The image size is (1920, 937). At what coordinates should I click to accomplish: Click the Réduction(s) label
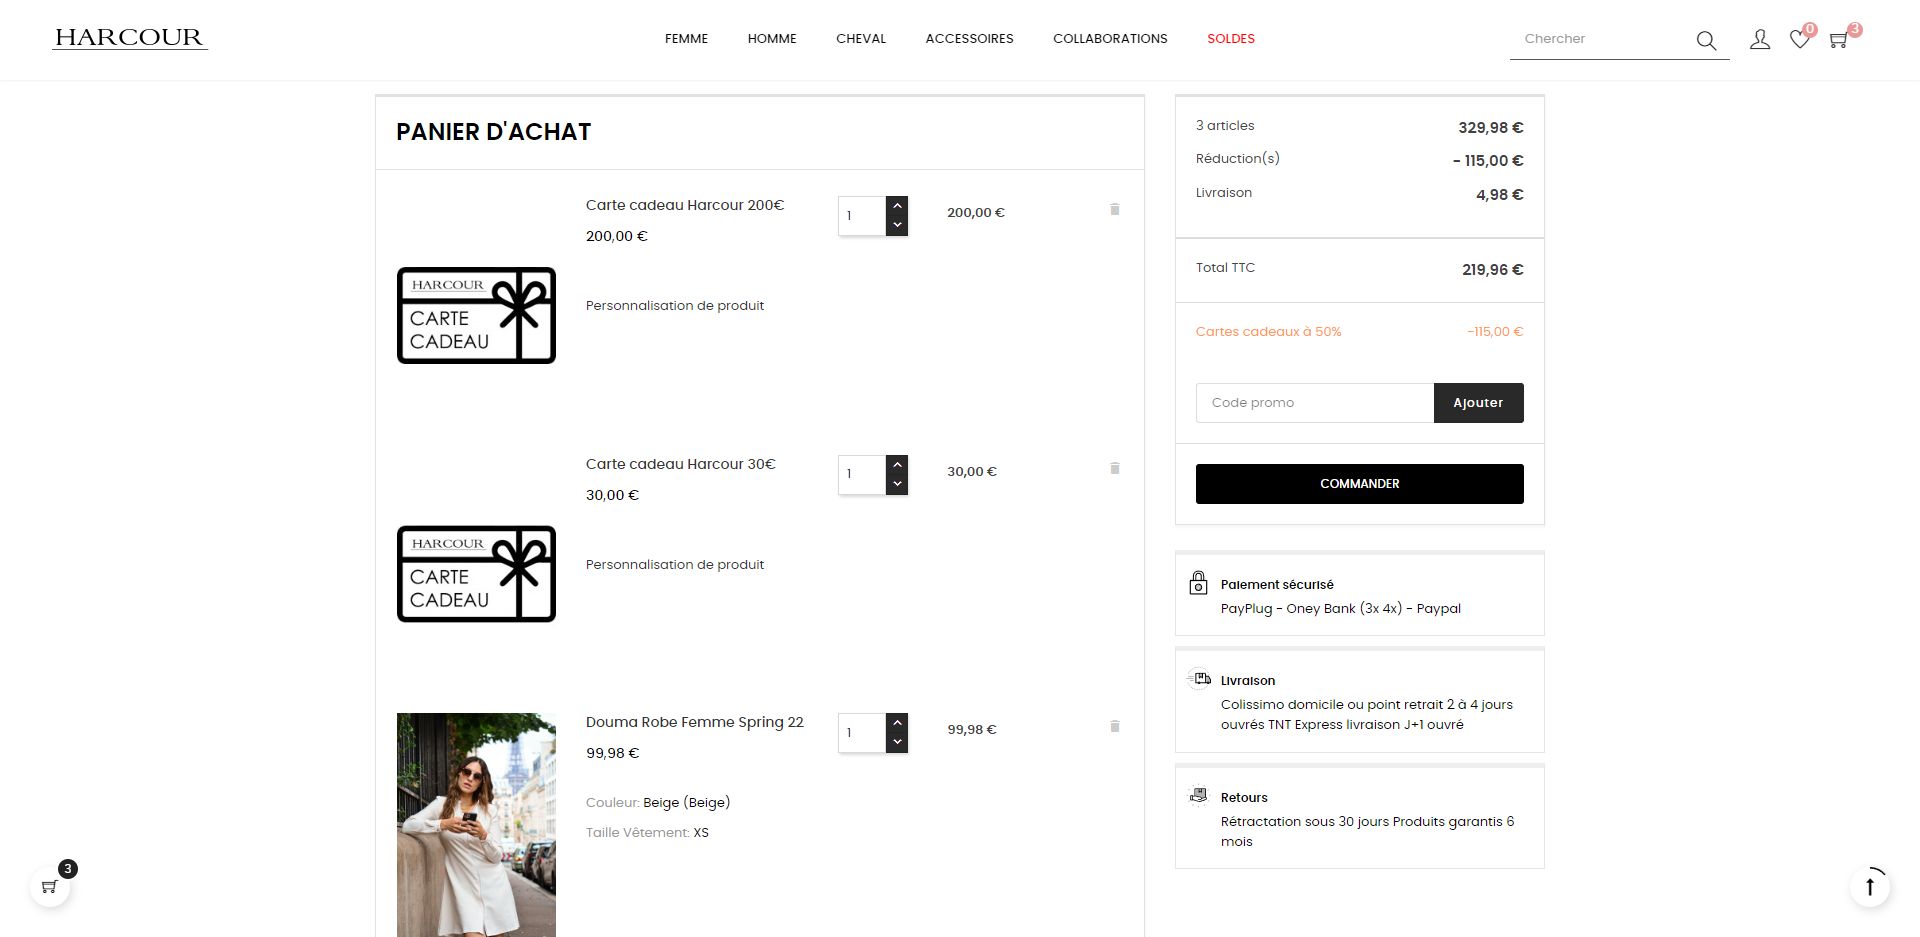tap(1237, 159)
